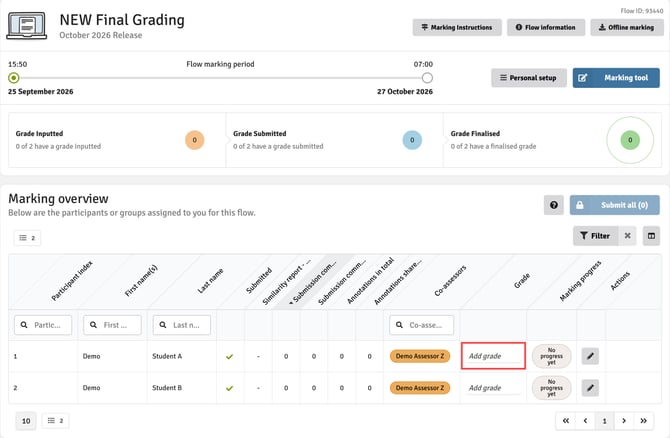Image resolution: width=670 pixels, height=438 pixels.
Task: Click the Grade Inputted orange counter
Action: pyautogui.click(x=194, y=140)
